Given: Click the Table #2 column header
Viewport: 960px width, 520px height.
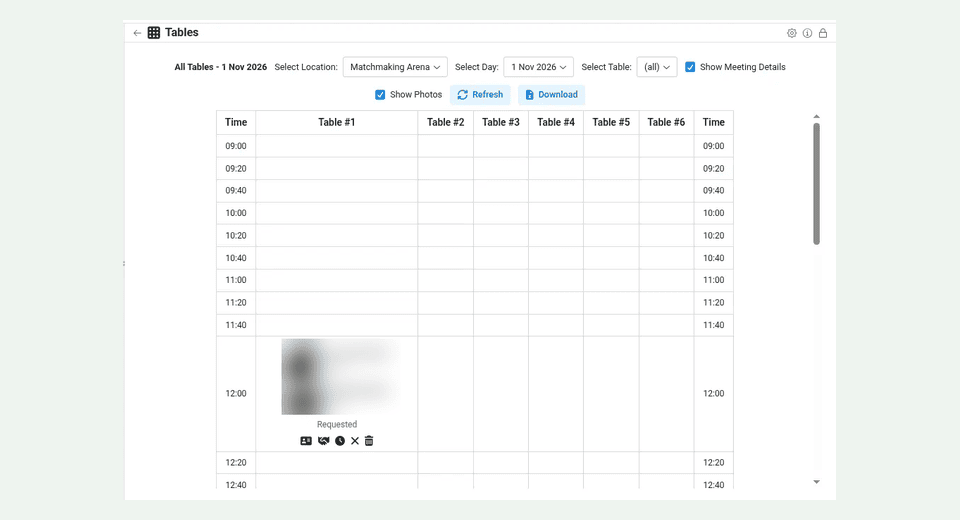Looking at the screenshot, I should pyautogui.click(x=446, y=122).
